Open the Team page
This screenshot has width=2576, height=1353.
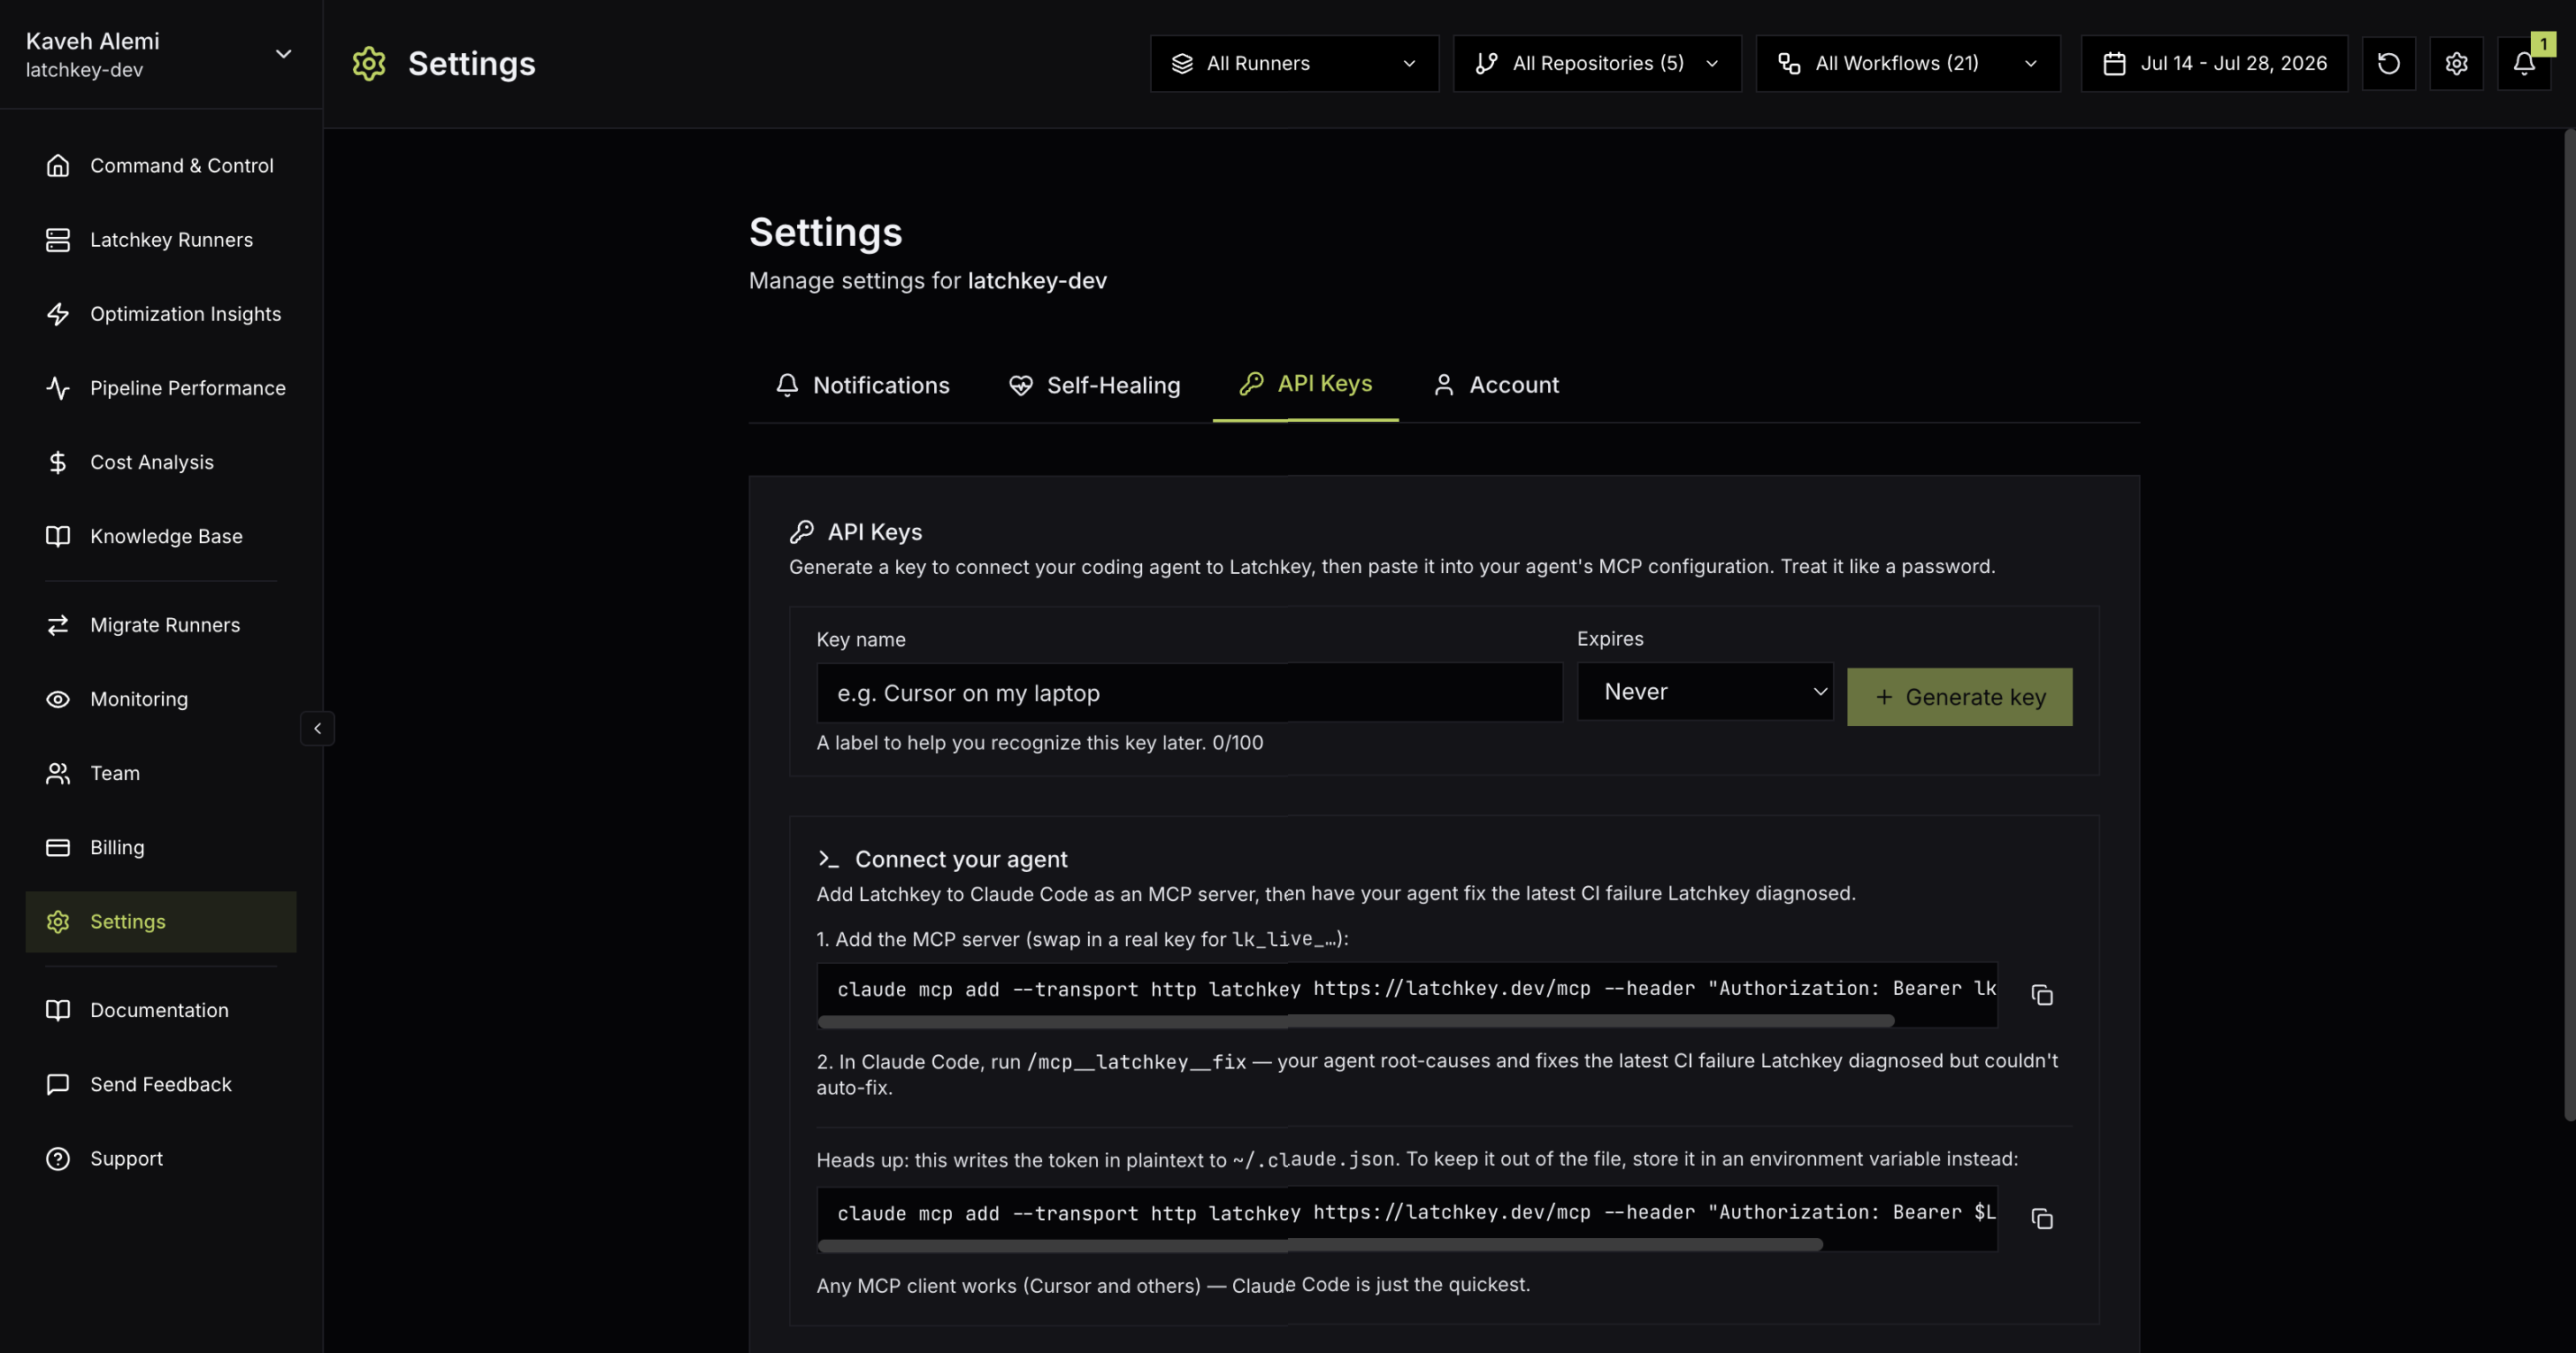(x=160, y=772)
